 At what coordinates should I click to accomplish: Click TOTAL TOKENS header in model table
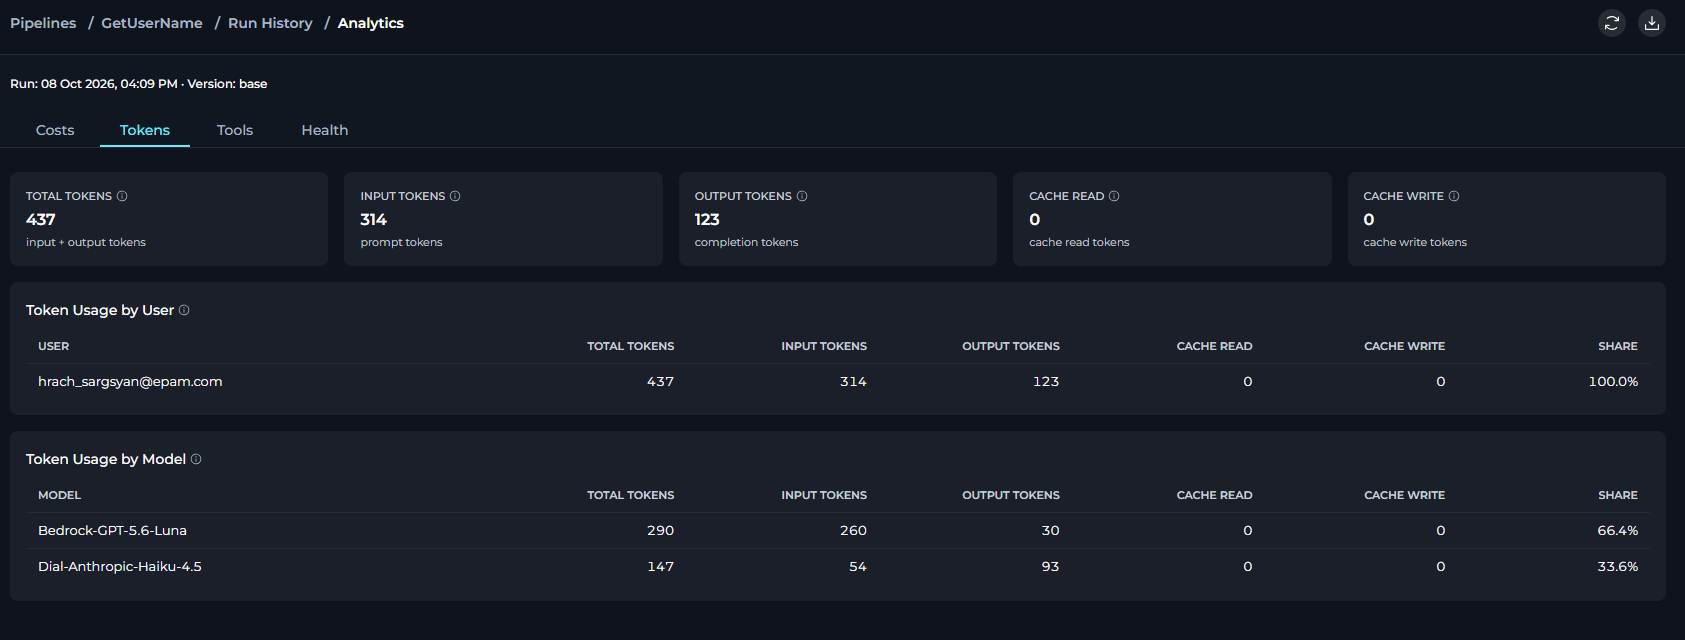click(631, 495)
